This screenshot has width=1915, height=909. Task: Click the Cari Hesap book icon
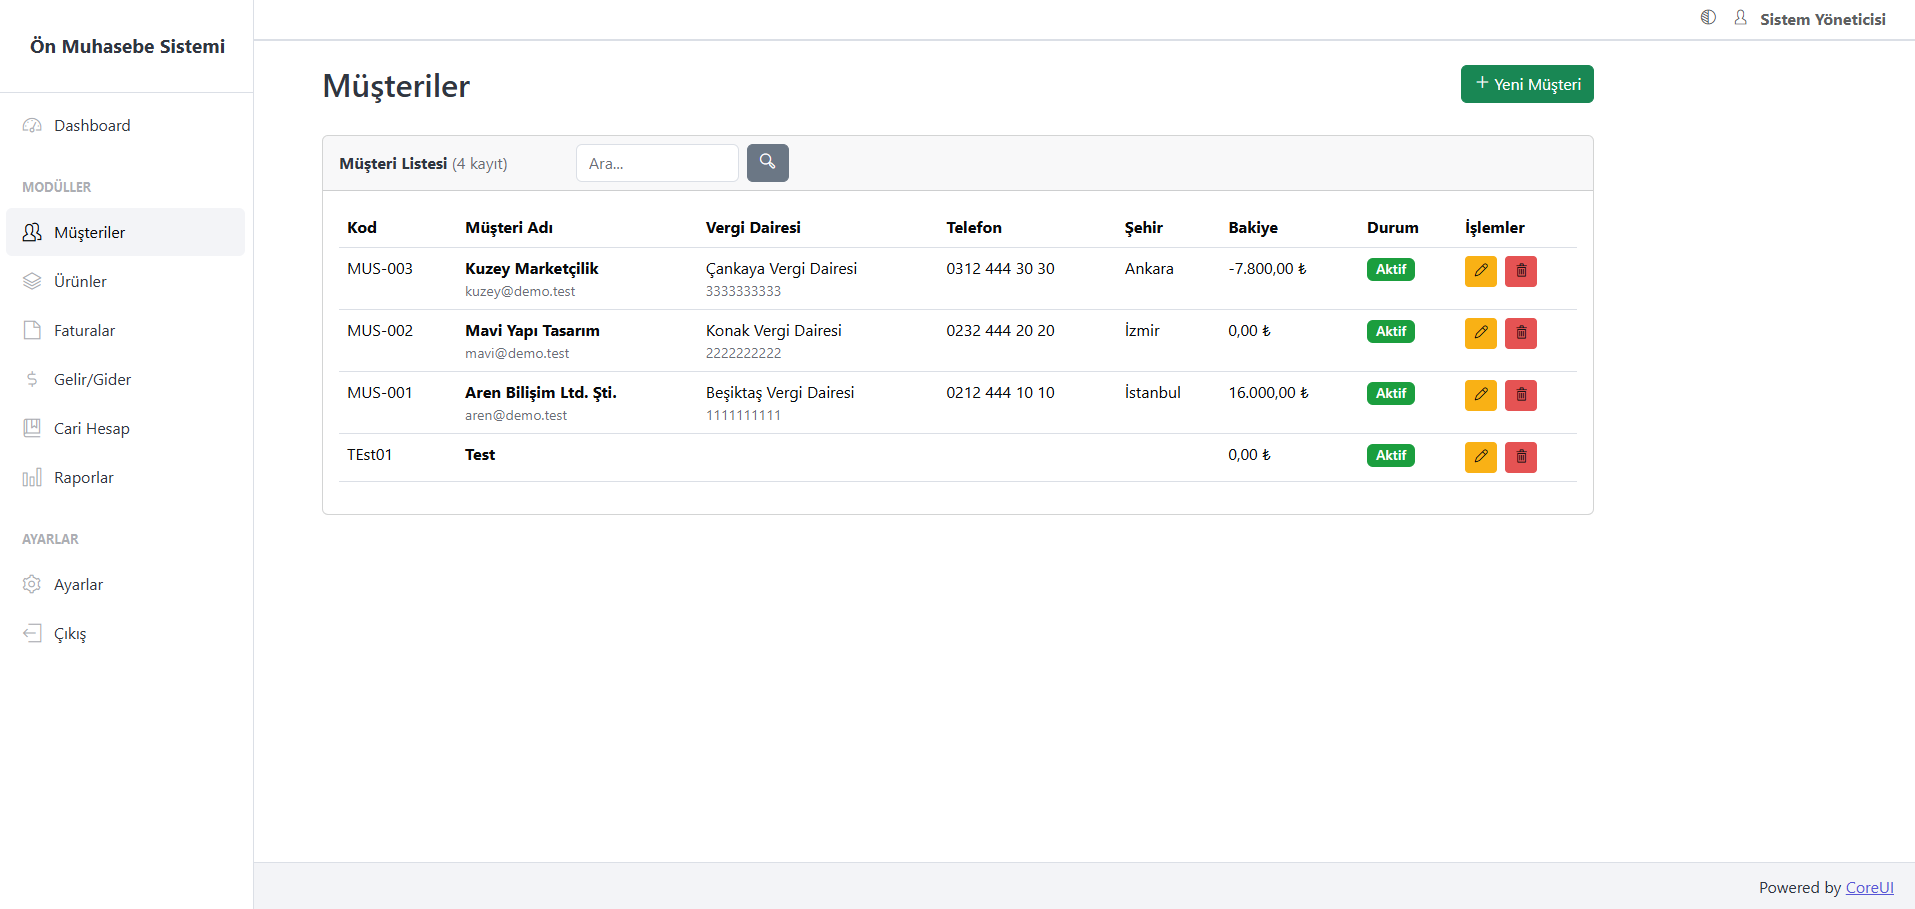pos(32,428)
